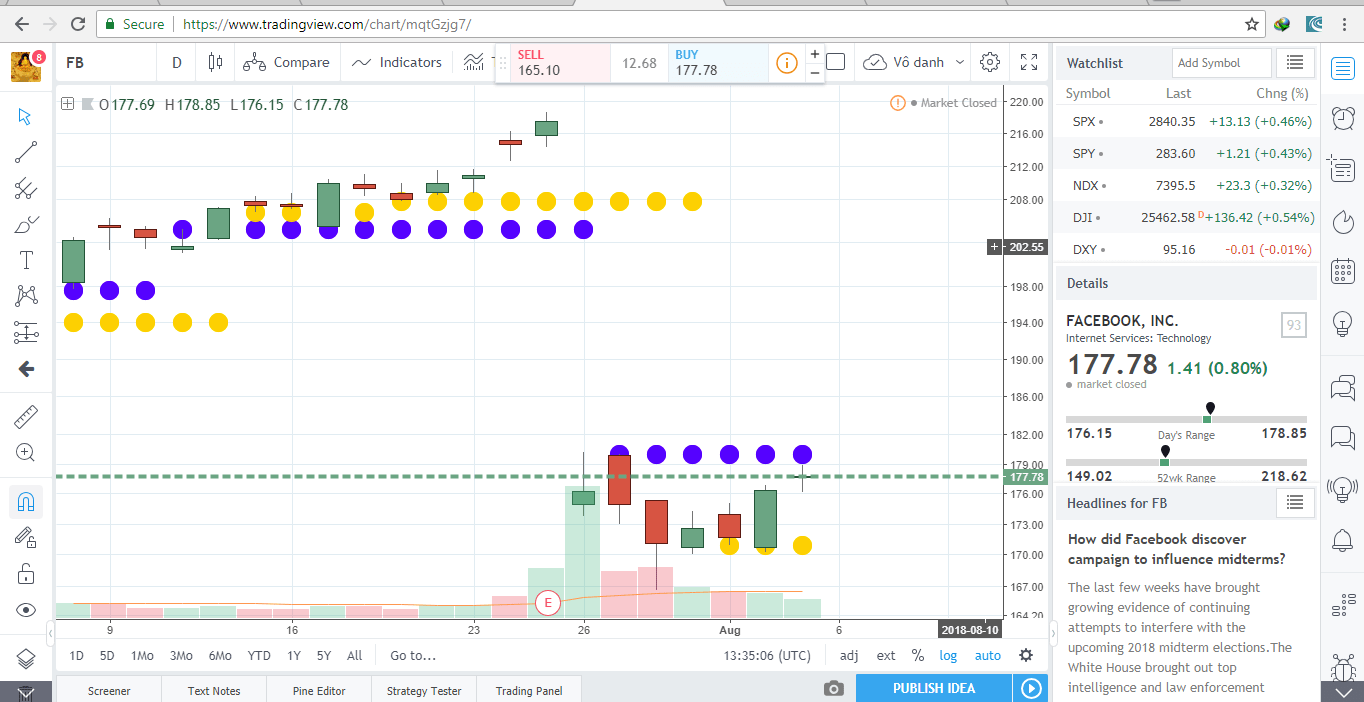This screenshot has height=702, width=1364.
Task: Toggle magnet mode
Action: (26, 501)
